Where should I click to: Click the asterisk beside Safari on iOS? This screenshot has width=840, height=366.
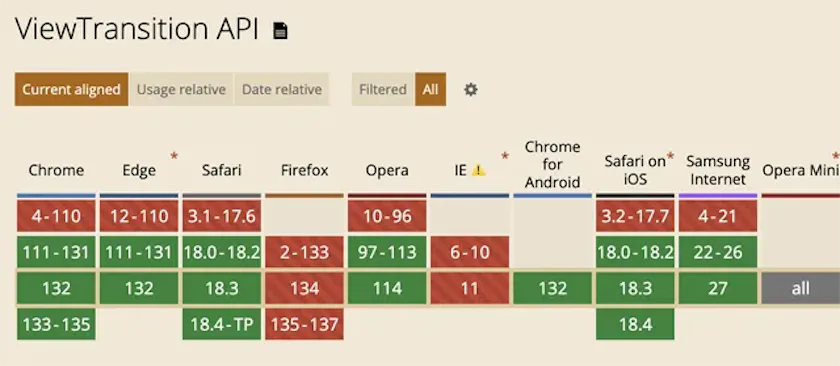point(671,156)
